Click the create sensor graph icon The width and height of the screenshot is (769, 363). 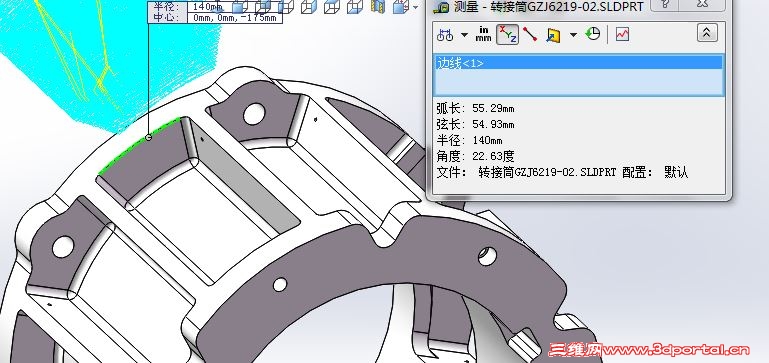622,34
